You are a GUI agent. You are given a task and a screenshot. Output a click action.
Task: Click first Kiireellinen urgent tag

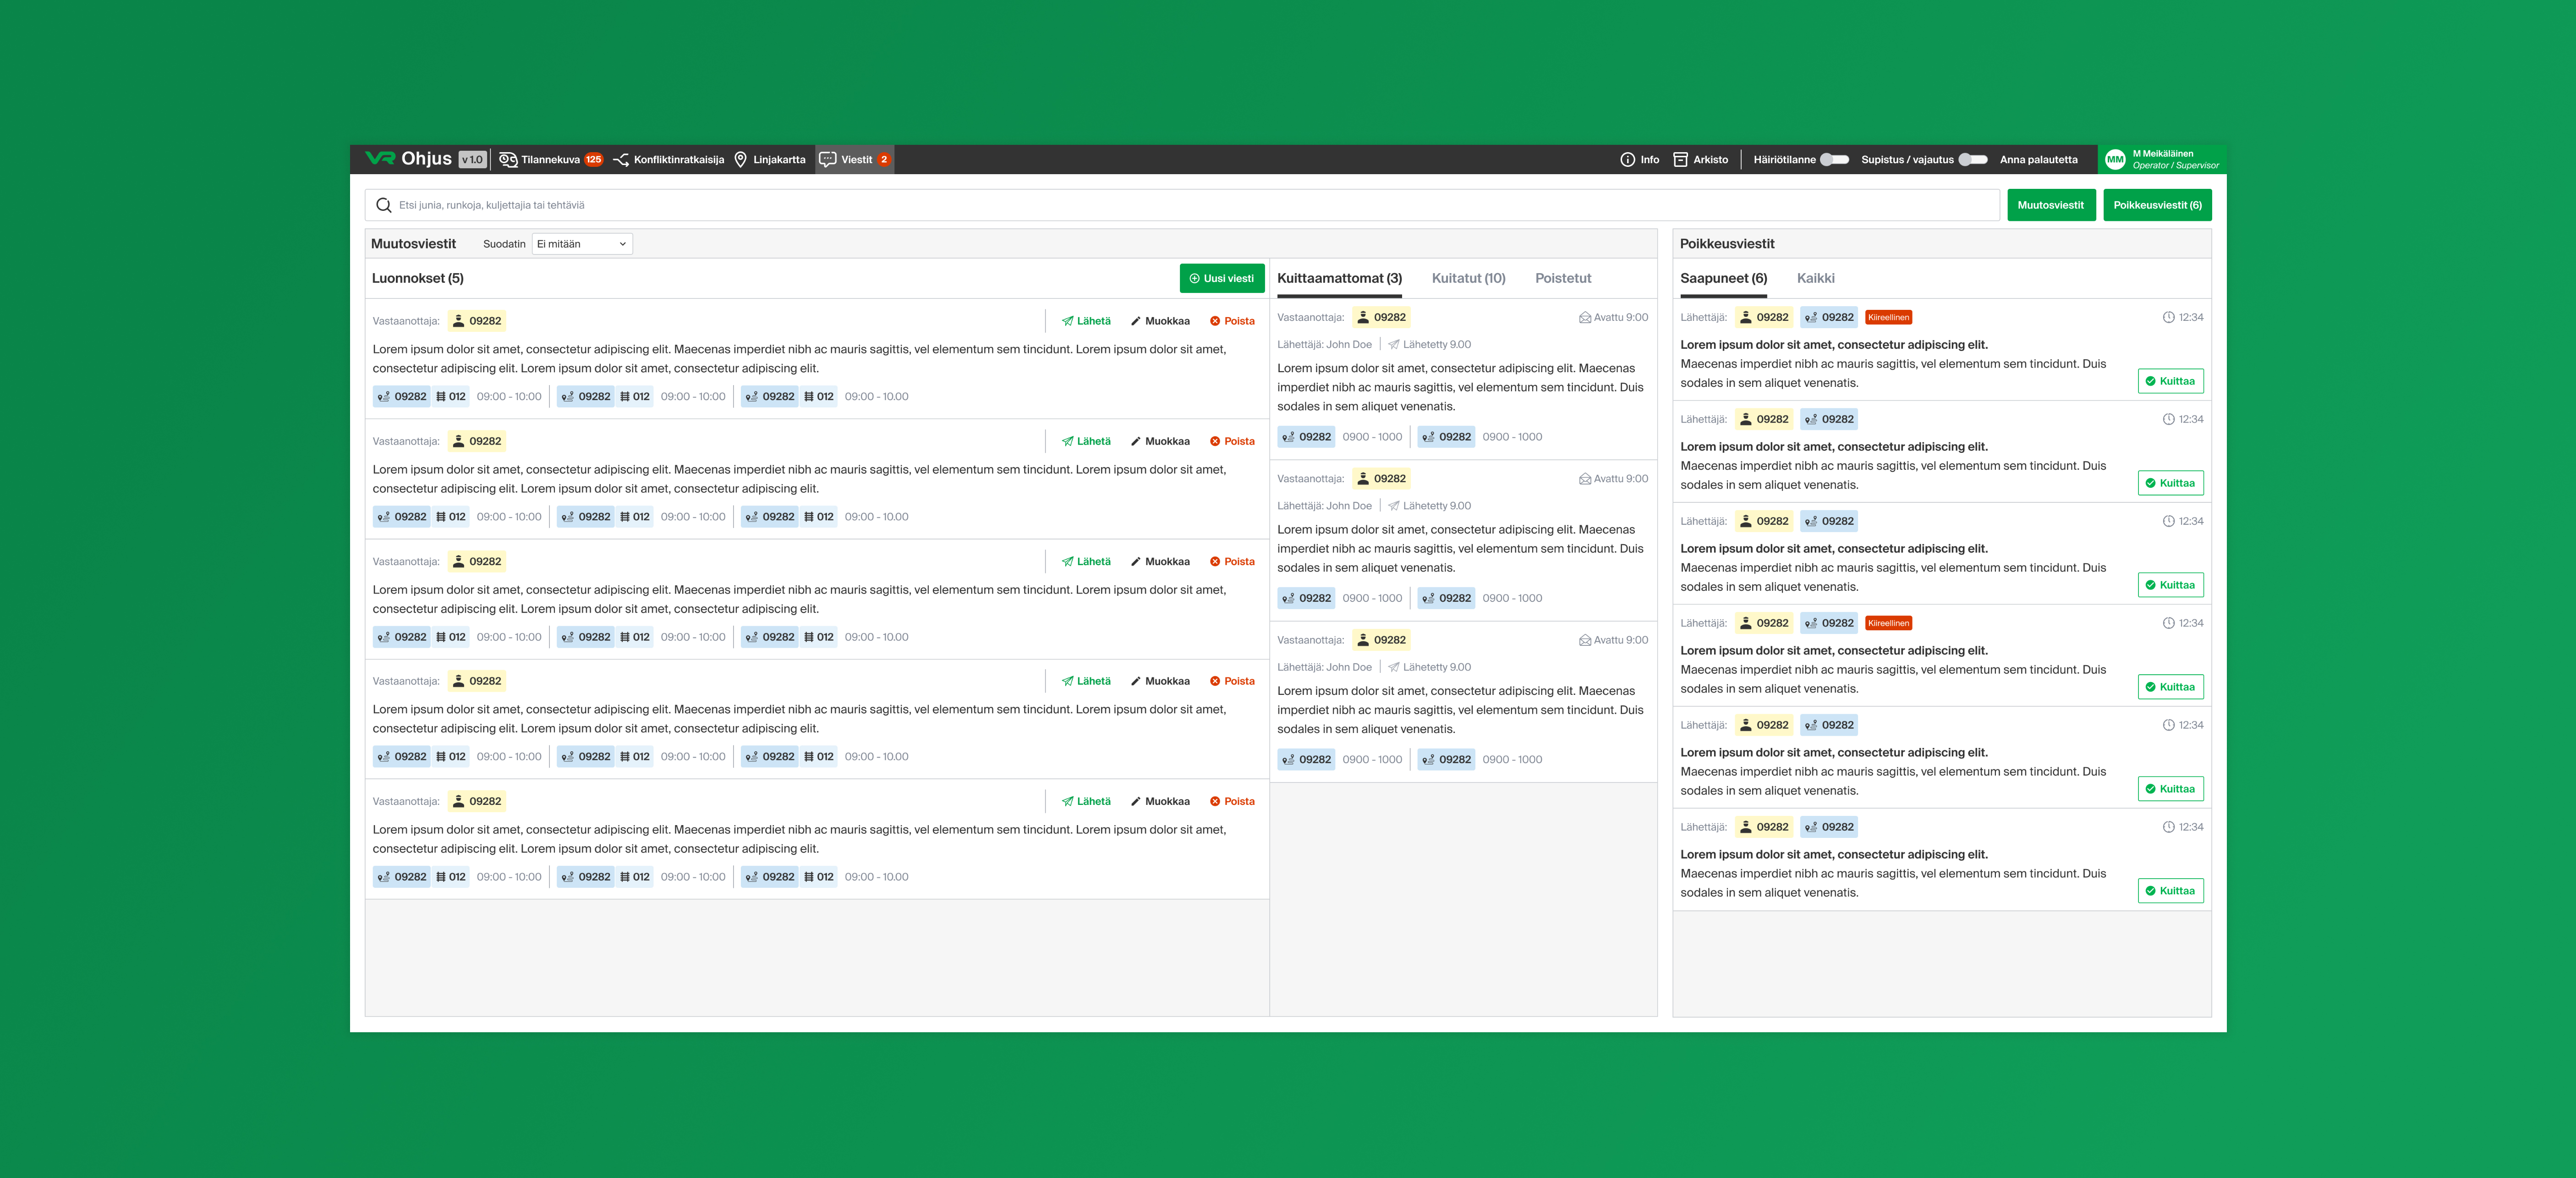[1888, 317]
